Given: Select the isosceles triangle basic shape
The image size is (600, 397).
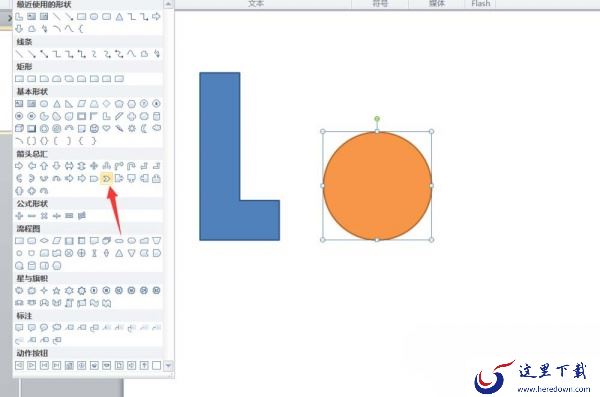Looking at the screenshot, I should coord(57,104).
